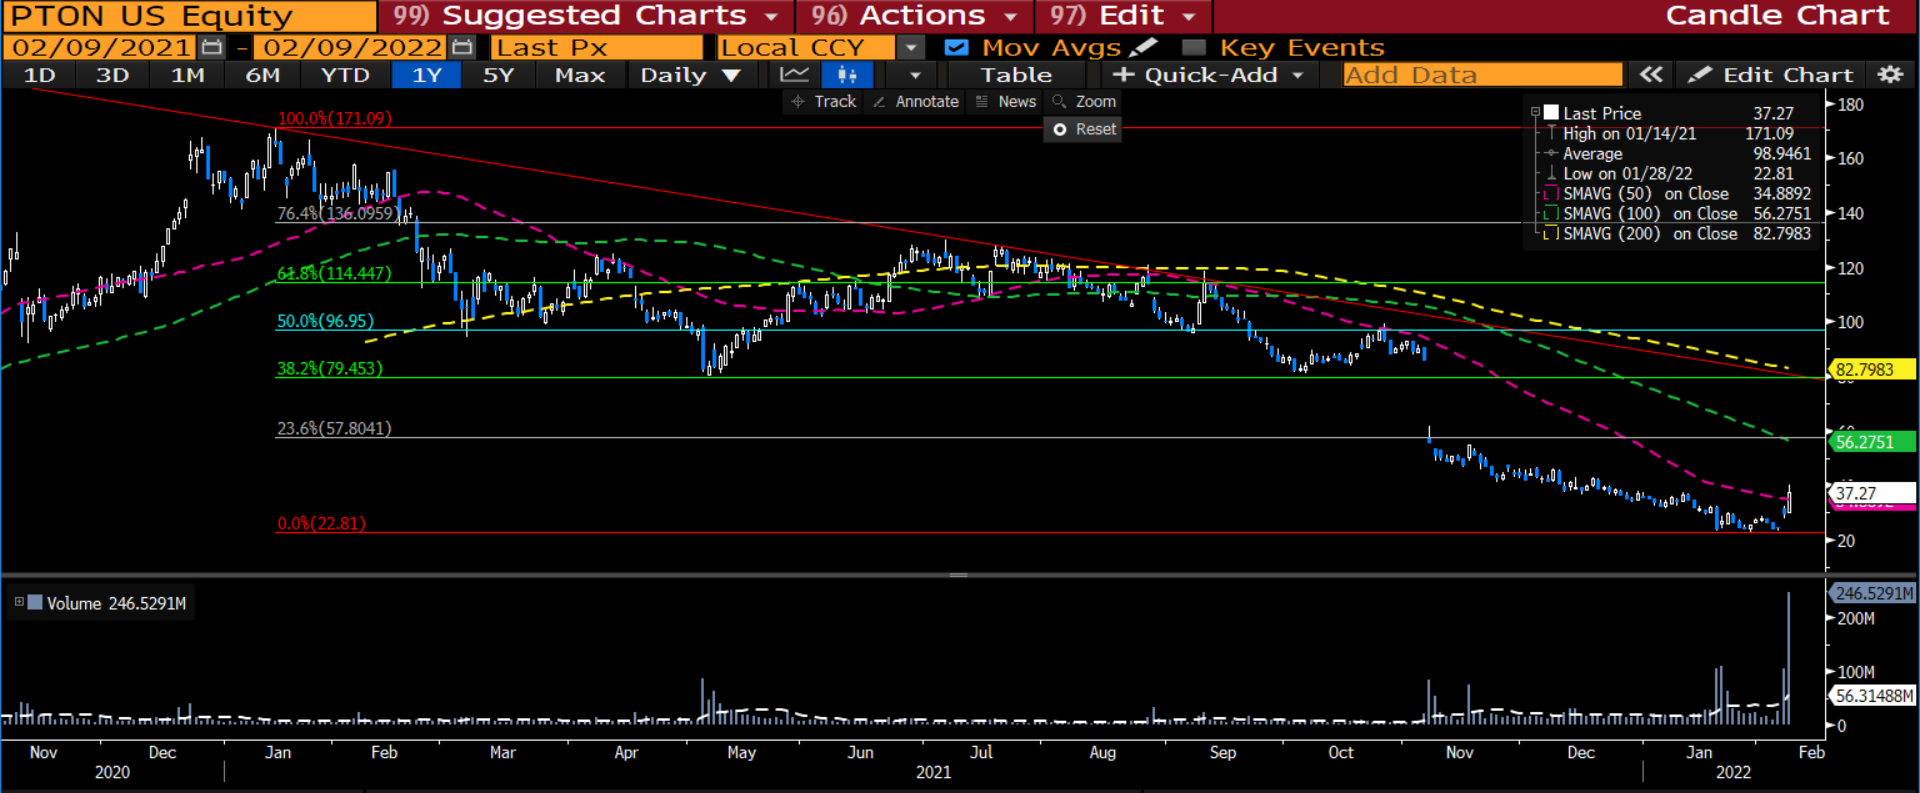Screen dimensions: 1920x793
Task: Select the 1M time range
Action: (x=188, y=75)
